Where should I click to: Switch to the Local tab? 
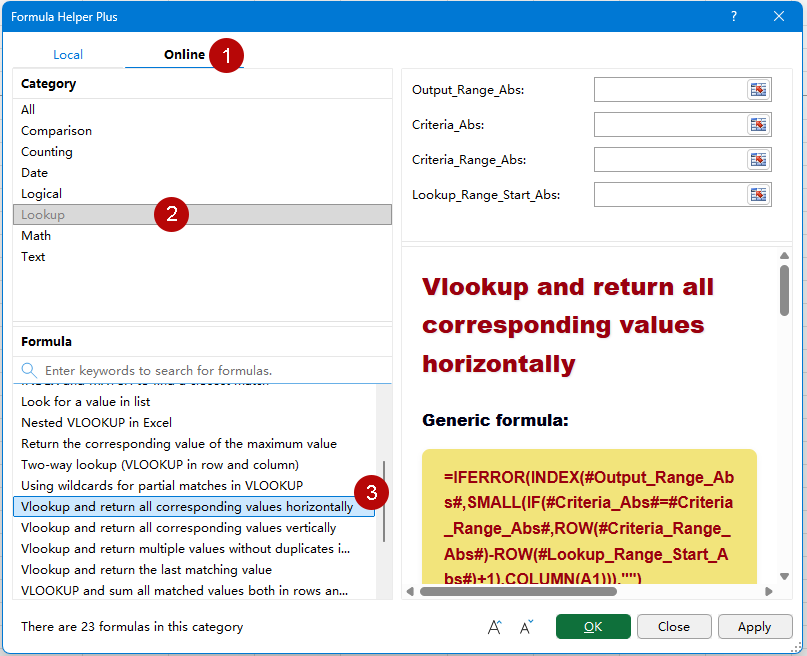pyautogui.click(x=68, y=55)
